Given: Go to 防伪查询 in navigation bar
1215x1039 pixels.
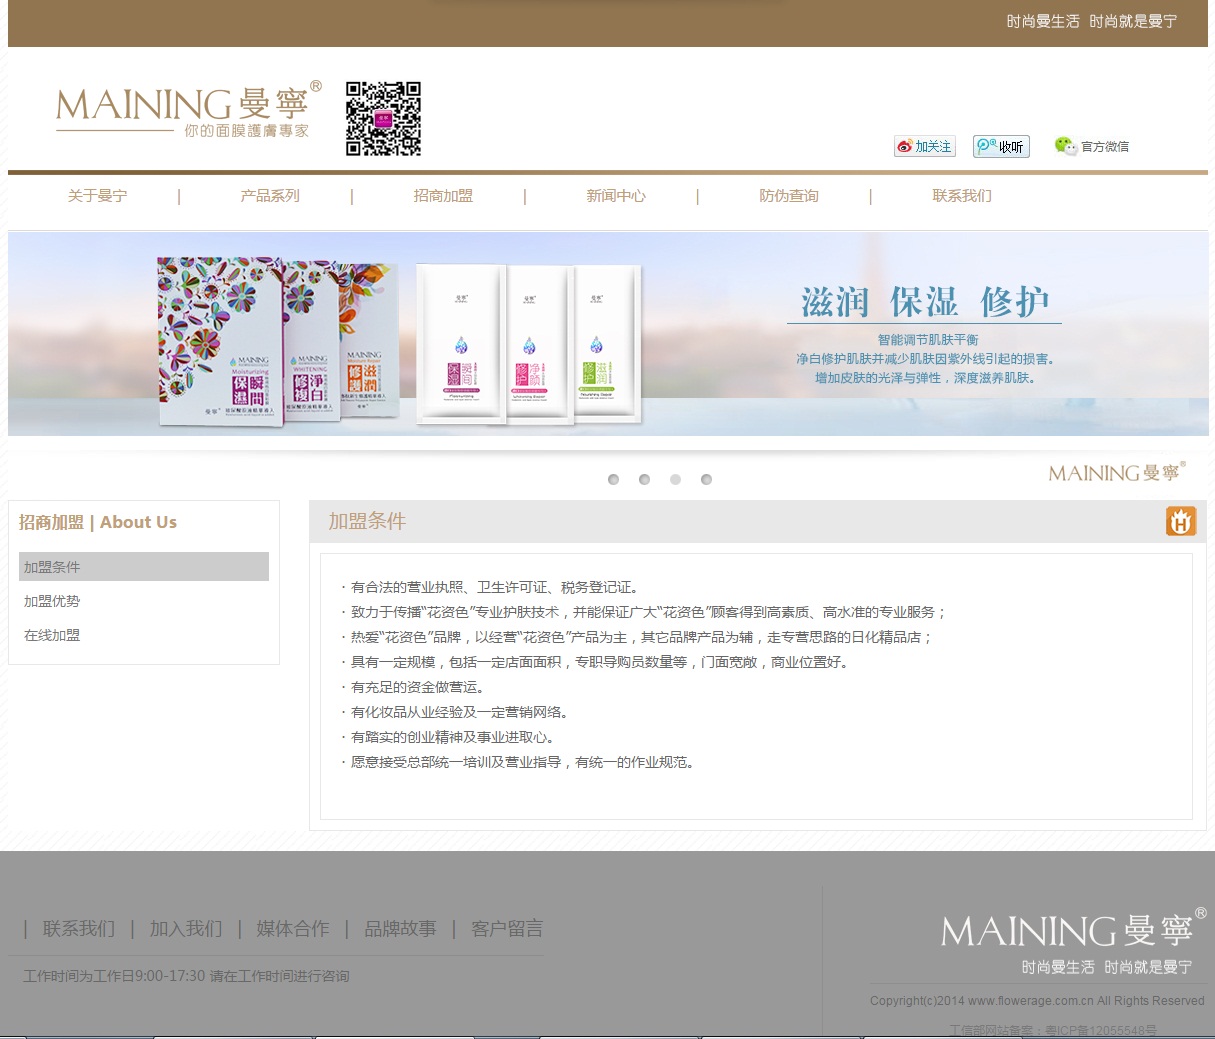Looking at the screenshot, I should pyautogui.click(x=789, y=196).
